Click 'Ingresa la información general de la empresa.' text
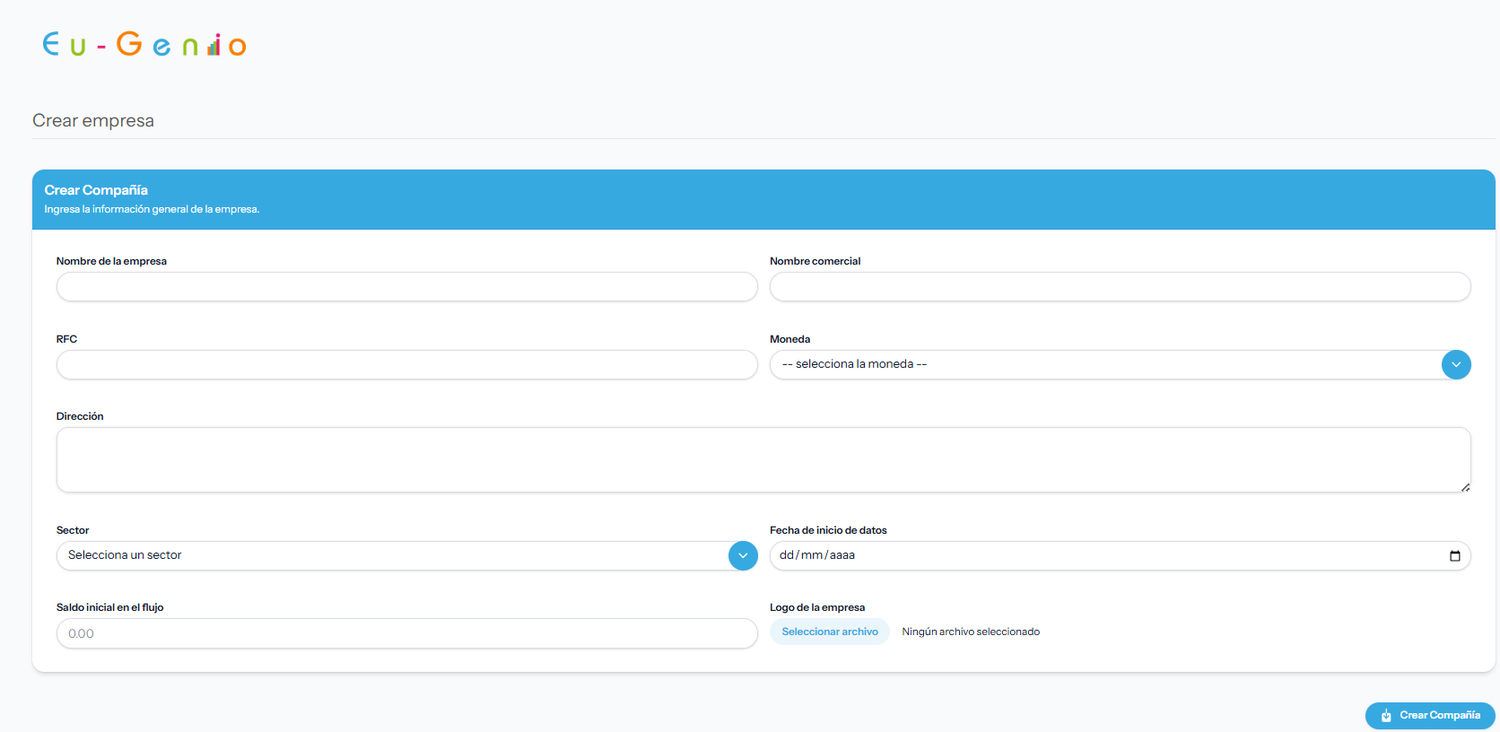Viewport: 1500px width, 732px height. click(152, 210)
